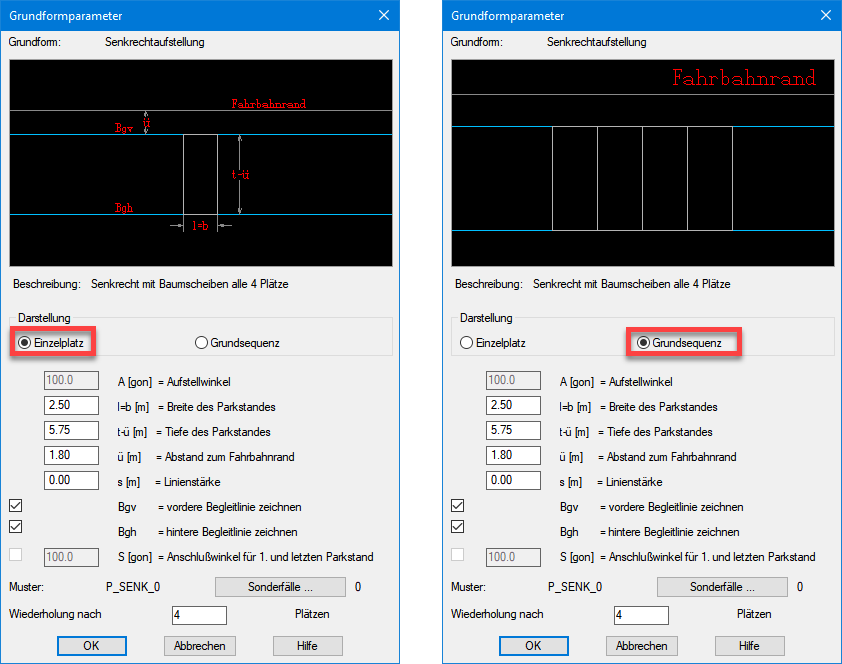Viewport: 842px width, 664px height.
Task: Open Sonderfälle in the right dialog
Action: click(x=722, y=587)
